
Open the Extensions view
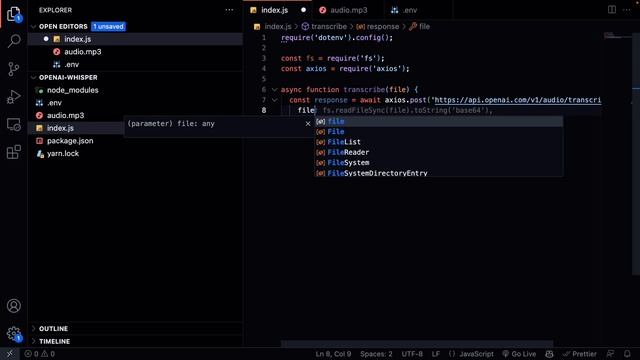point(13,152)
